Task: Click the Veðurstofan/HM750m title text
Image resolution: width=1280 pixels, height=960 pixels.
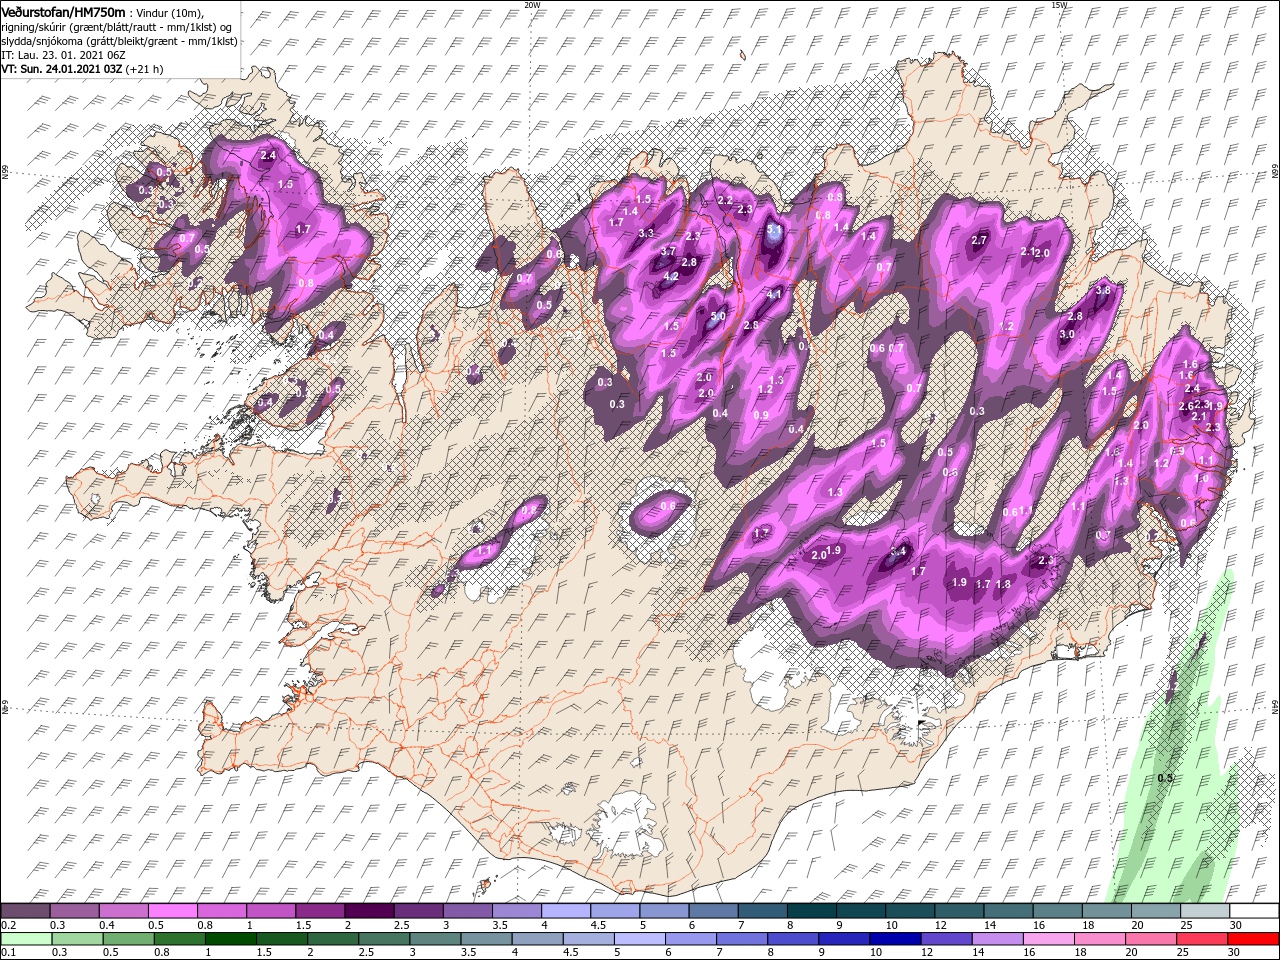Action: [x=62, y=11]
